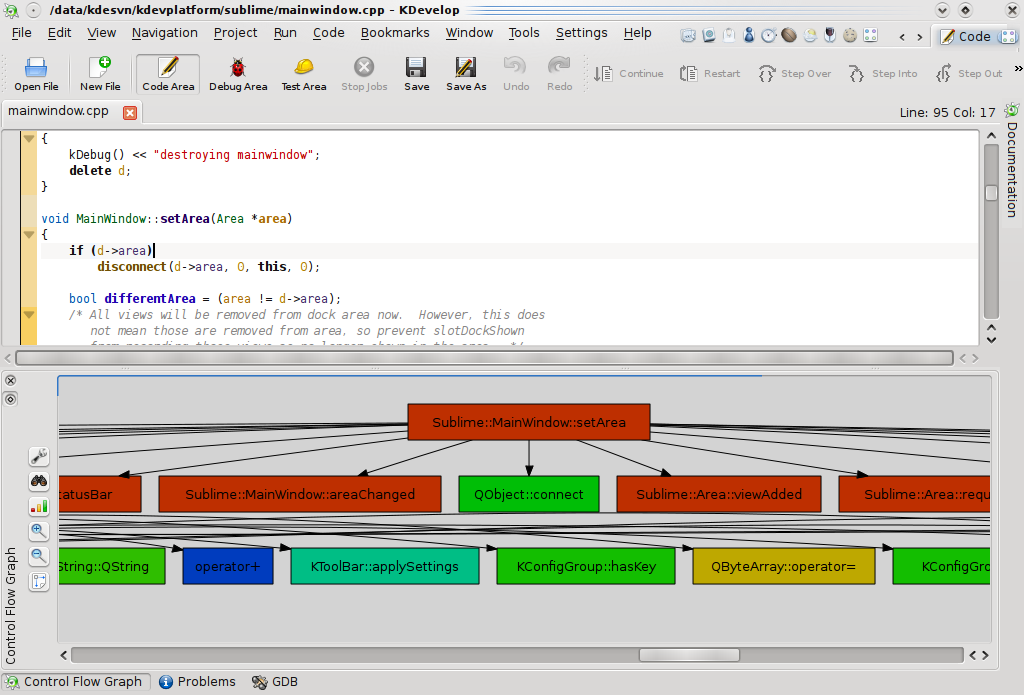1024x695 pixels.
Task: Toggle the Test Area mode
Action: (303, 74)
